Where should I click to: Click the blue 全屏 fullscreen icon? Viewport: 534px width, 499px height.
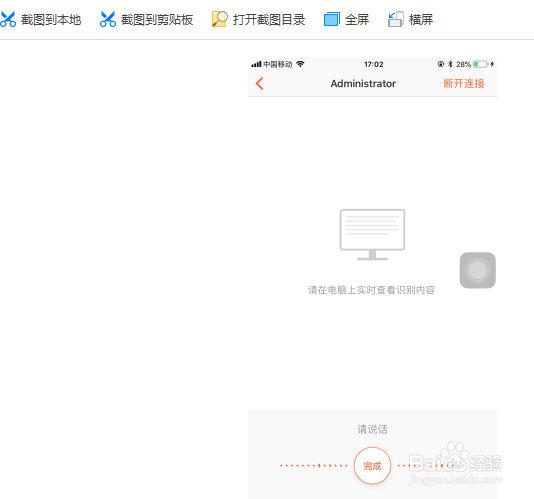pyautogui.click(x=331, y=19)
